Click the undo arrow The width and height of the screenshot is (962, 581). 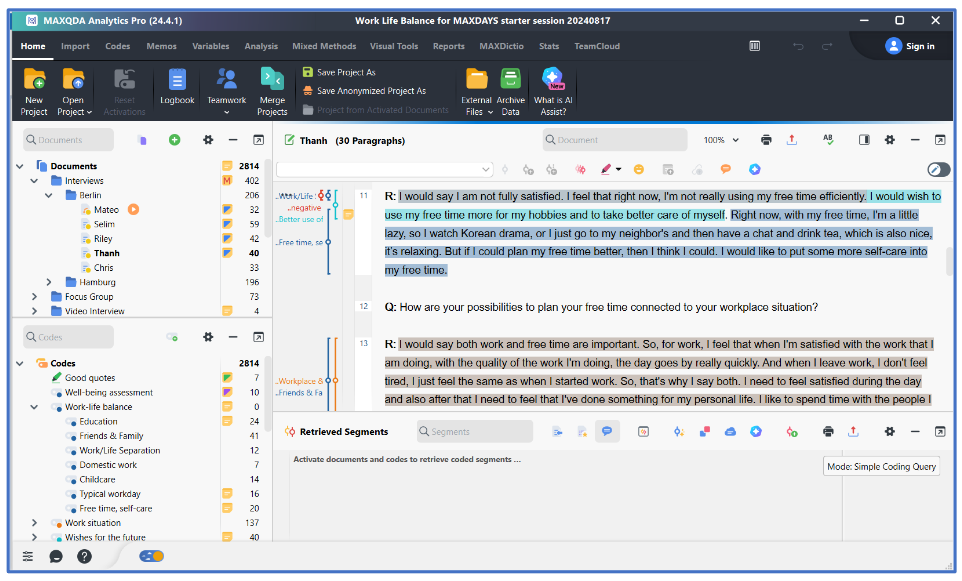pos(798,46)
